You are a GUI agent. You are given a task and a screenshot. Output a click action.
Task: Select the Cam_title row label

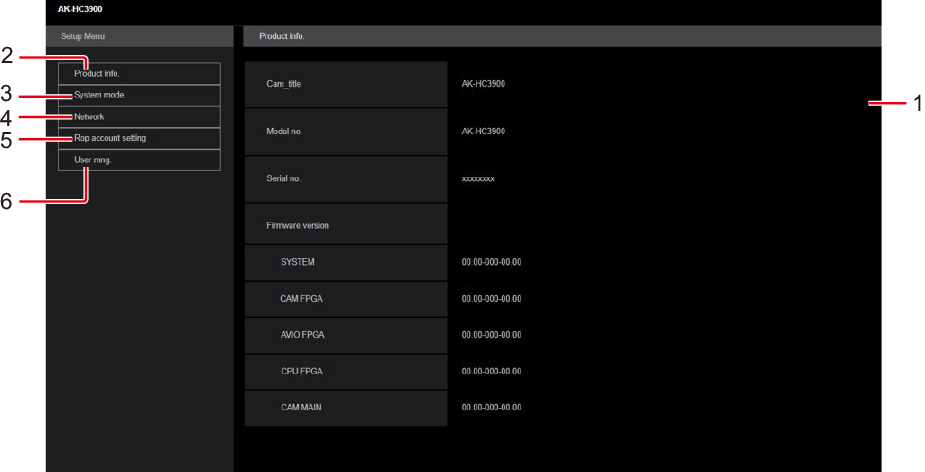[284, 84]
